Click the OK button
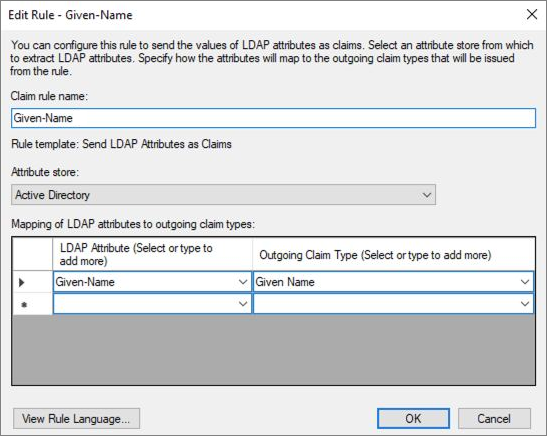Screen dimensions: 547x436 click(x=413, y=418)
